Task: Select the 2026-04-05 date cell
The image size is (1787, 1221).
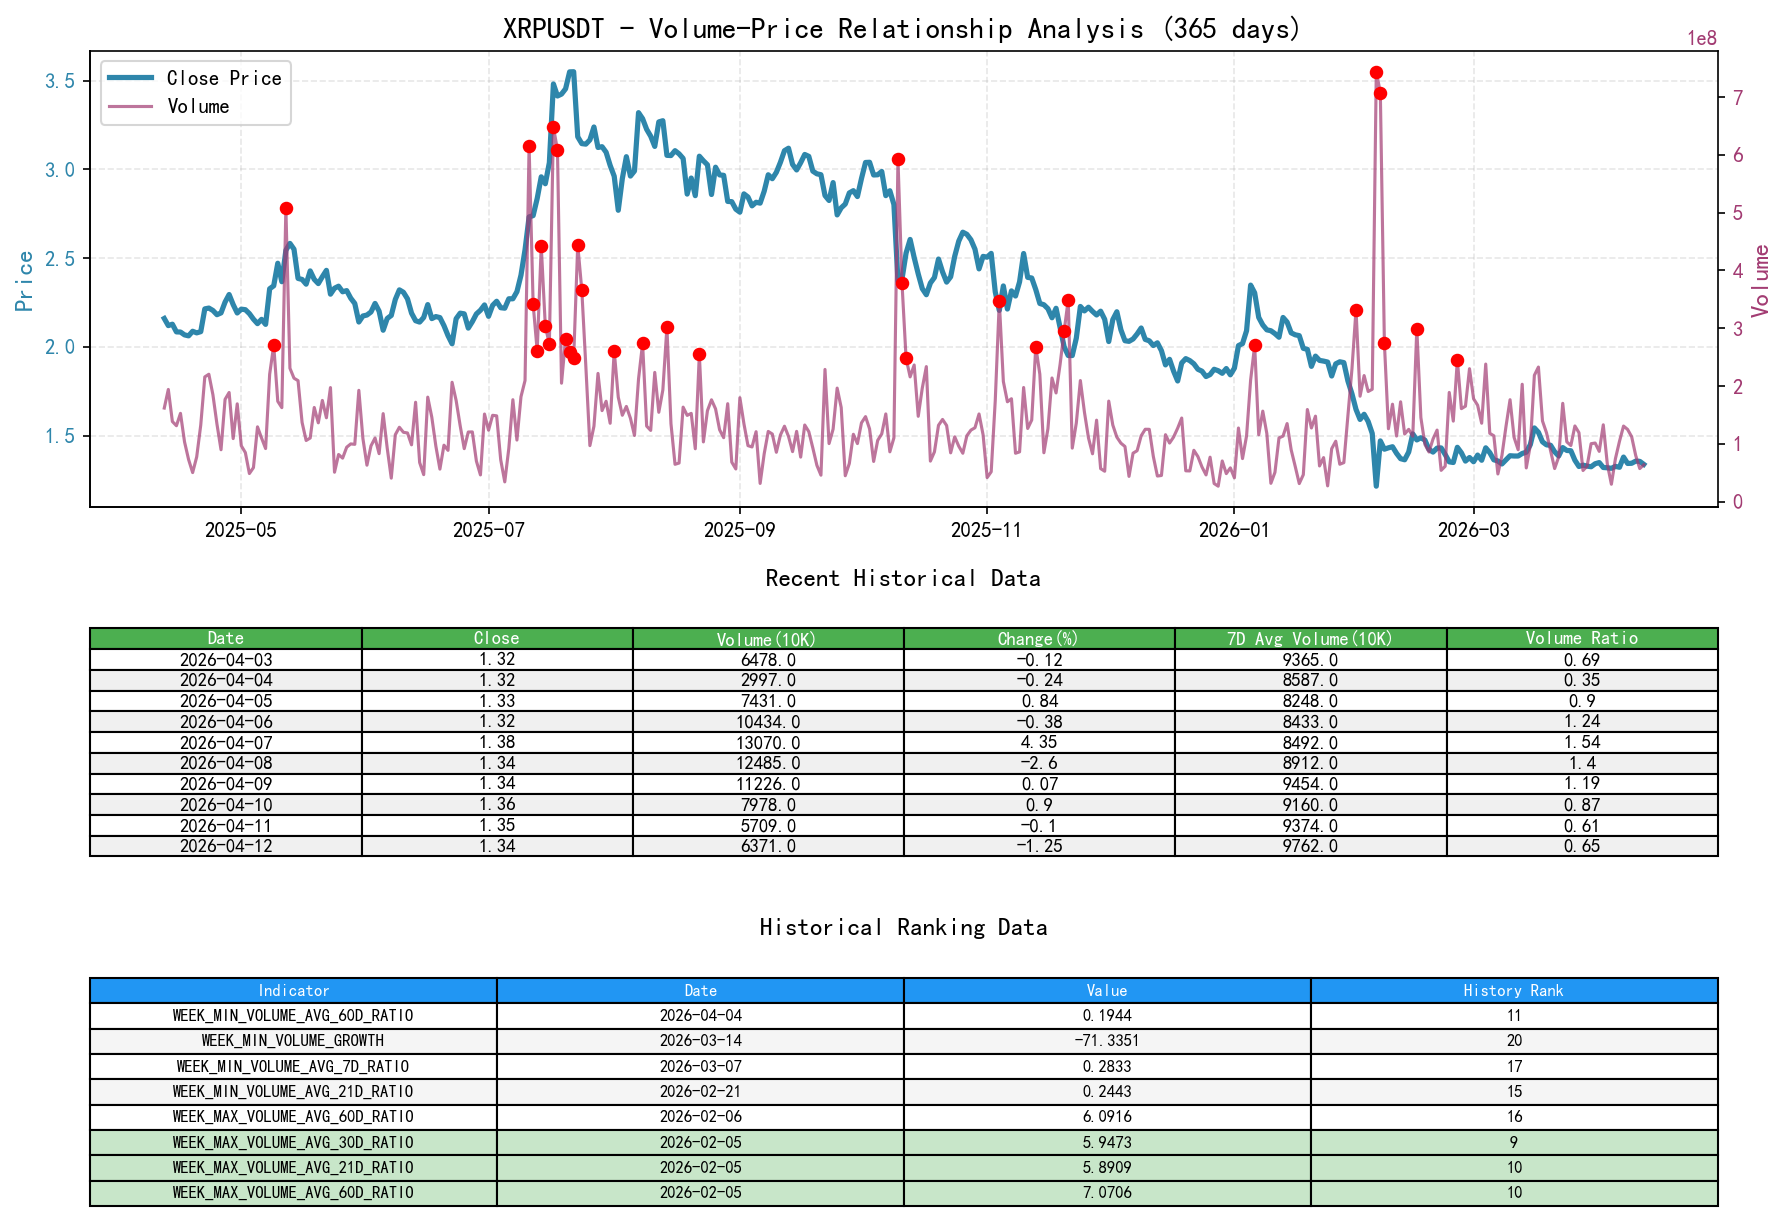Action: tap(226, 701)
